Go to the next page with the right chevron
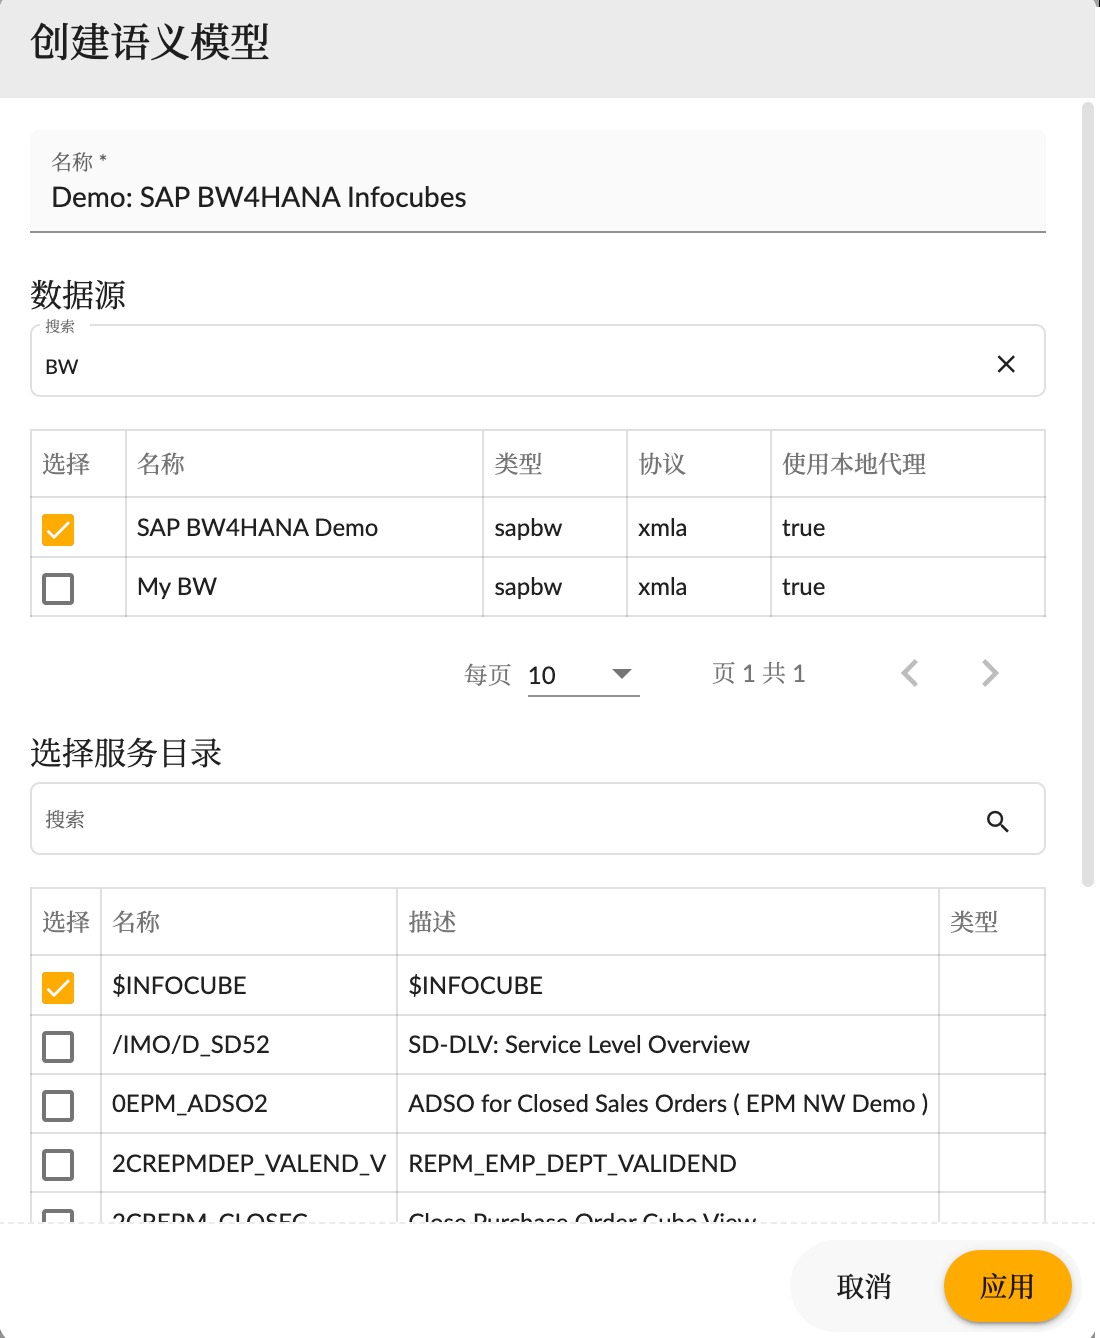1100x1338 pixels. pos(988,673)
